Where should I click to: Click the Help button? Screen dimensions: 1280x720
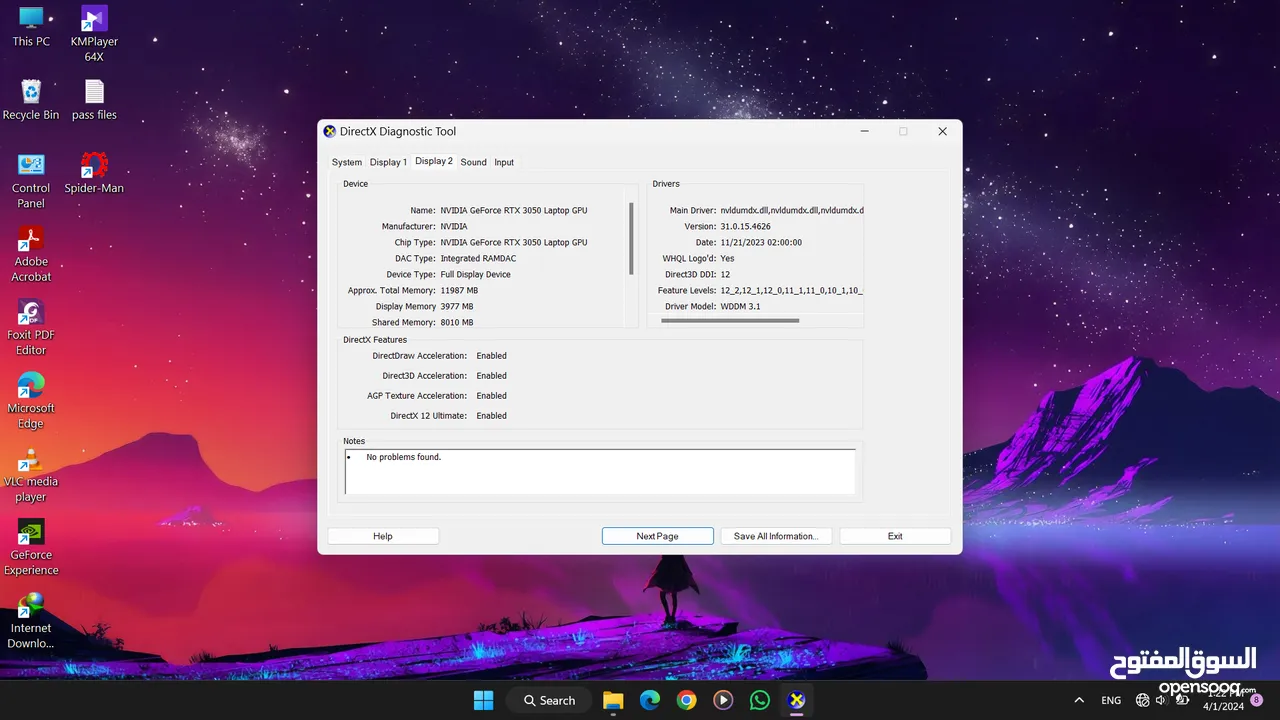[383, 536]
